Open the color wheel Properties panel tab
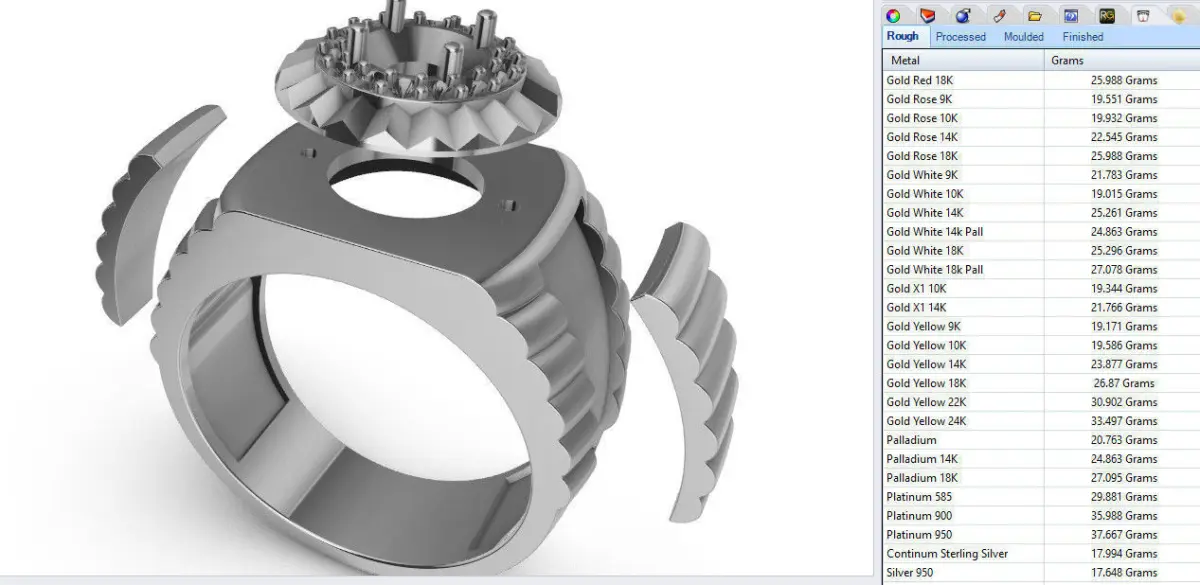 (x=893, y=15)
